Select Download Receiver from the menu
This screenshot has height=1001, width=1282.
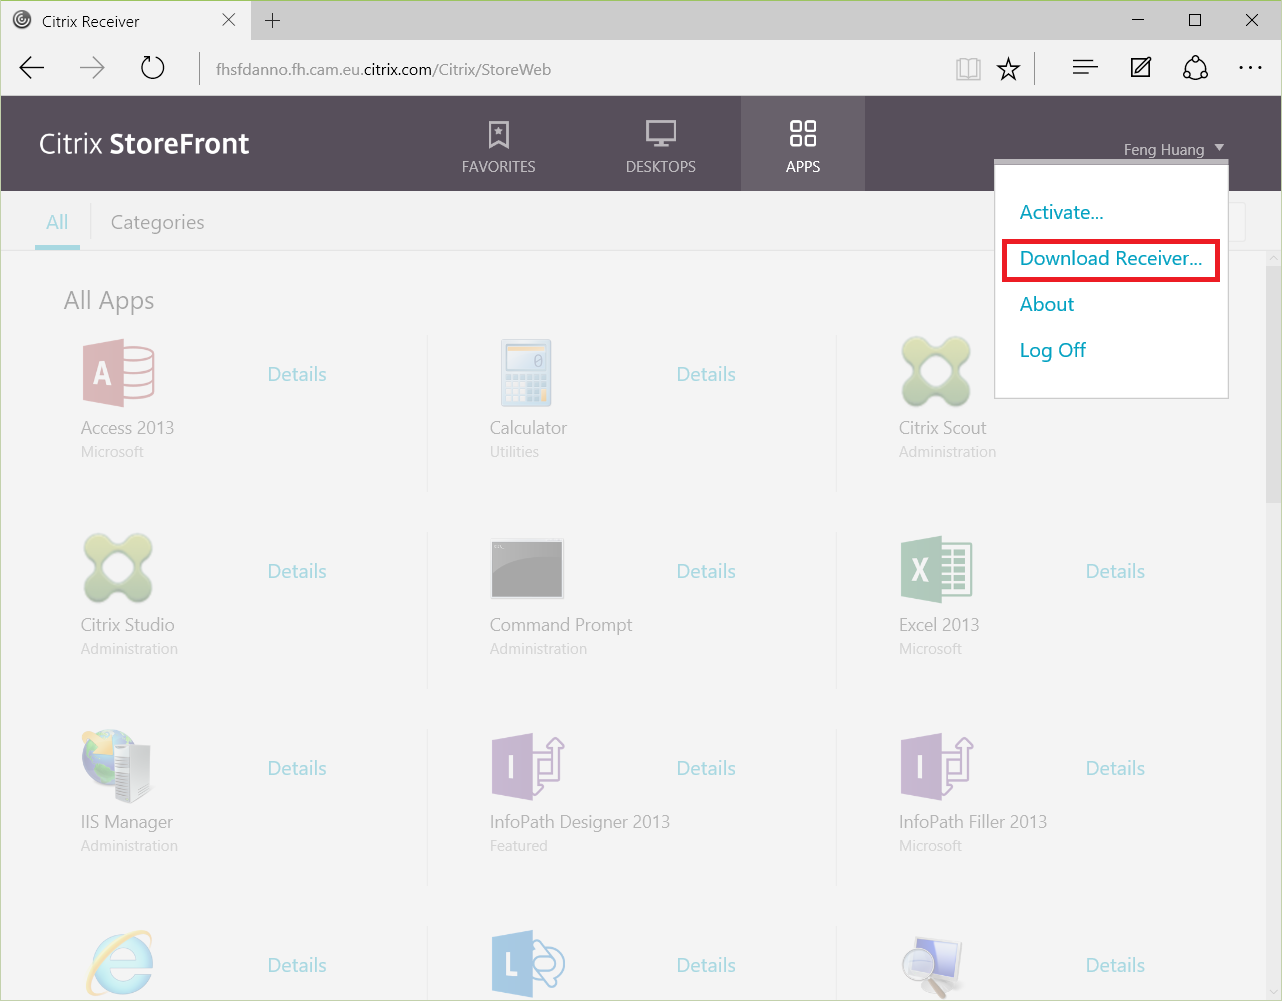tap(1110, 259)
